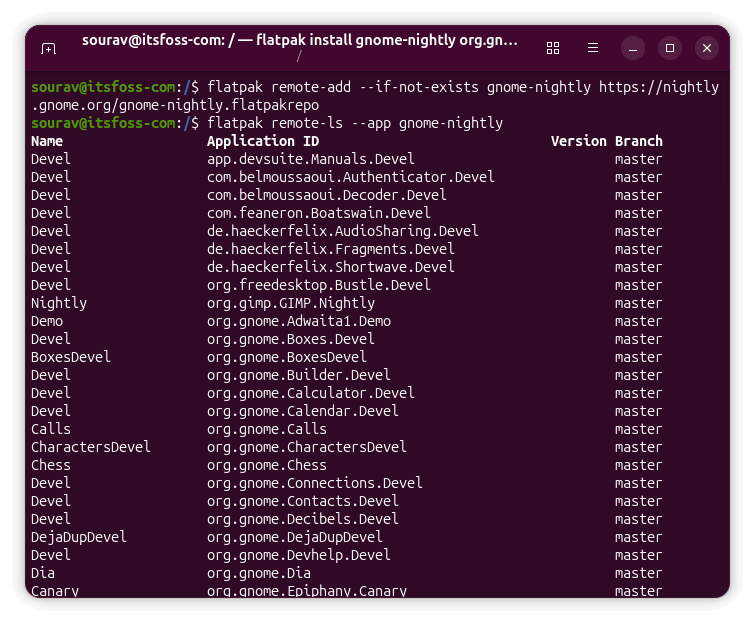Click master branch in org.gnome.Dia row
The width and height of the screenshot is (755, 623).
click(x=638, y=573)
